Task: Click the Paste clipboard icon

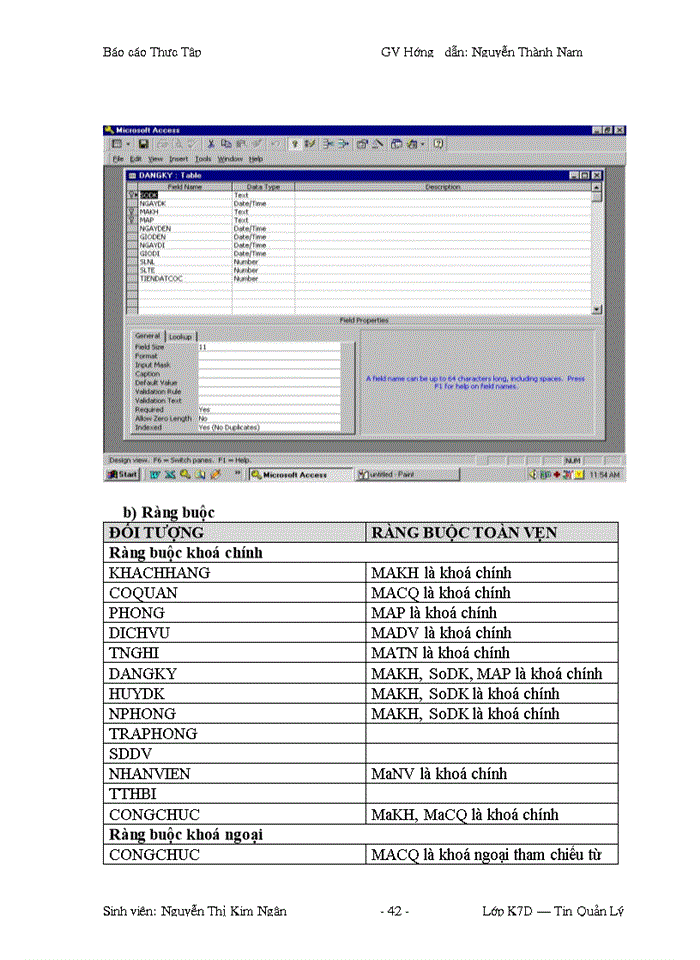Action: tap(241, 144)
